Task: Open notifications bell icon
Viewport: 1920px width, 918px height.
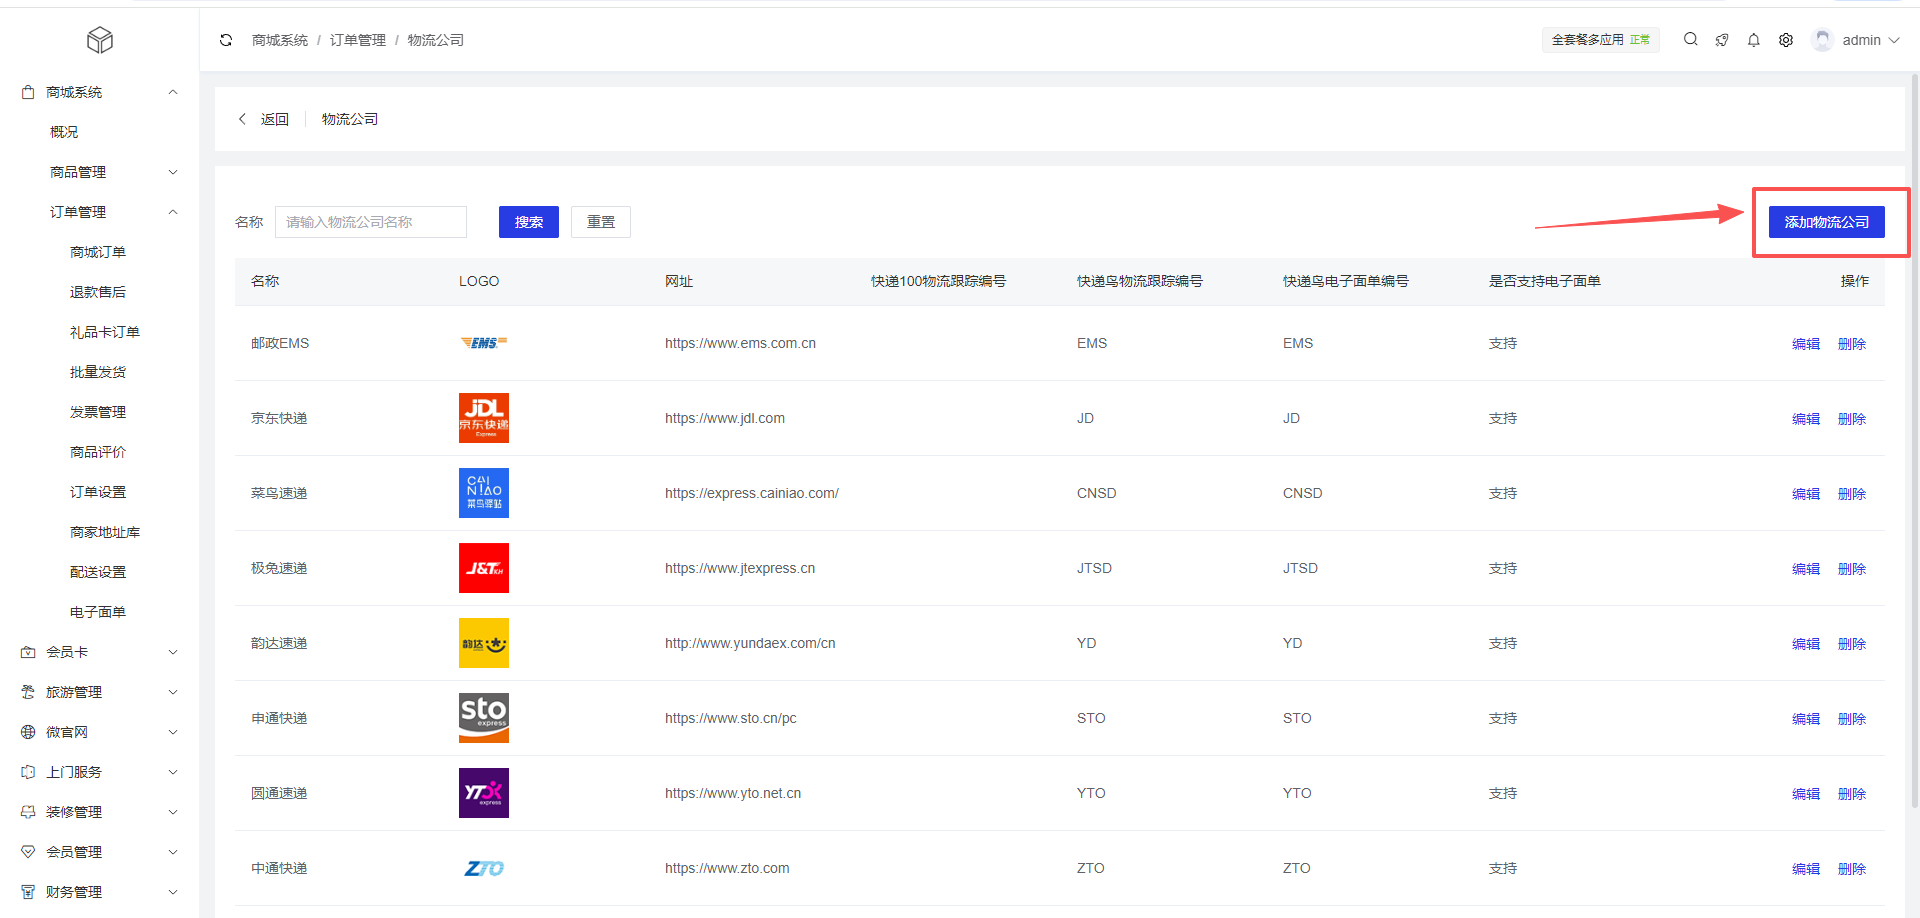Action: pyautogui.click(x=1753, y=40)
